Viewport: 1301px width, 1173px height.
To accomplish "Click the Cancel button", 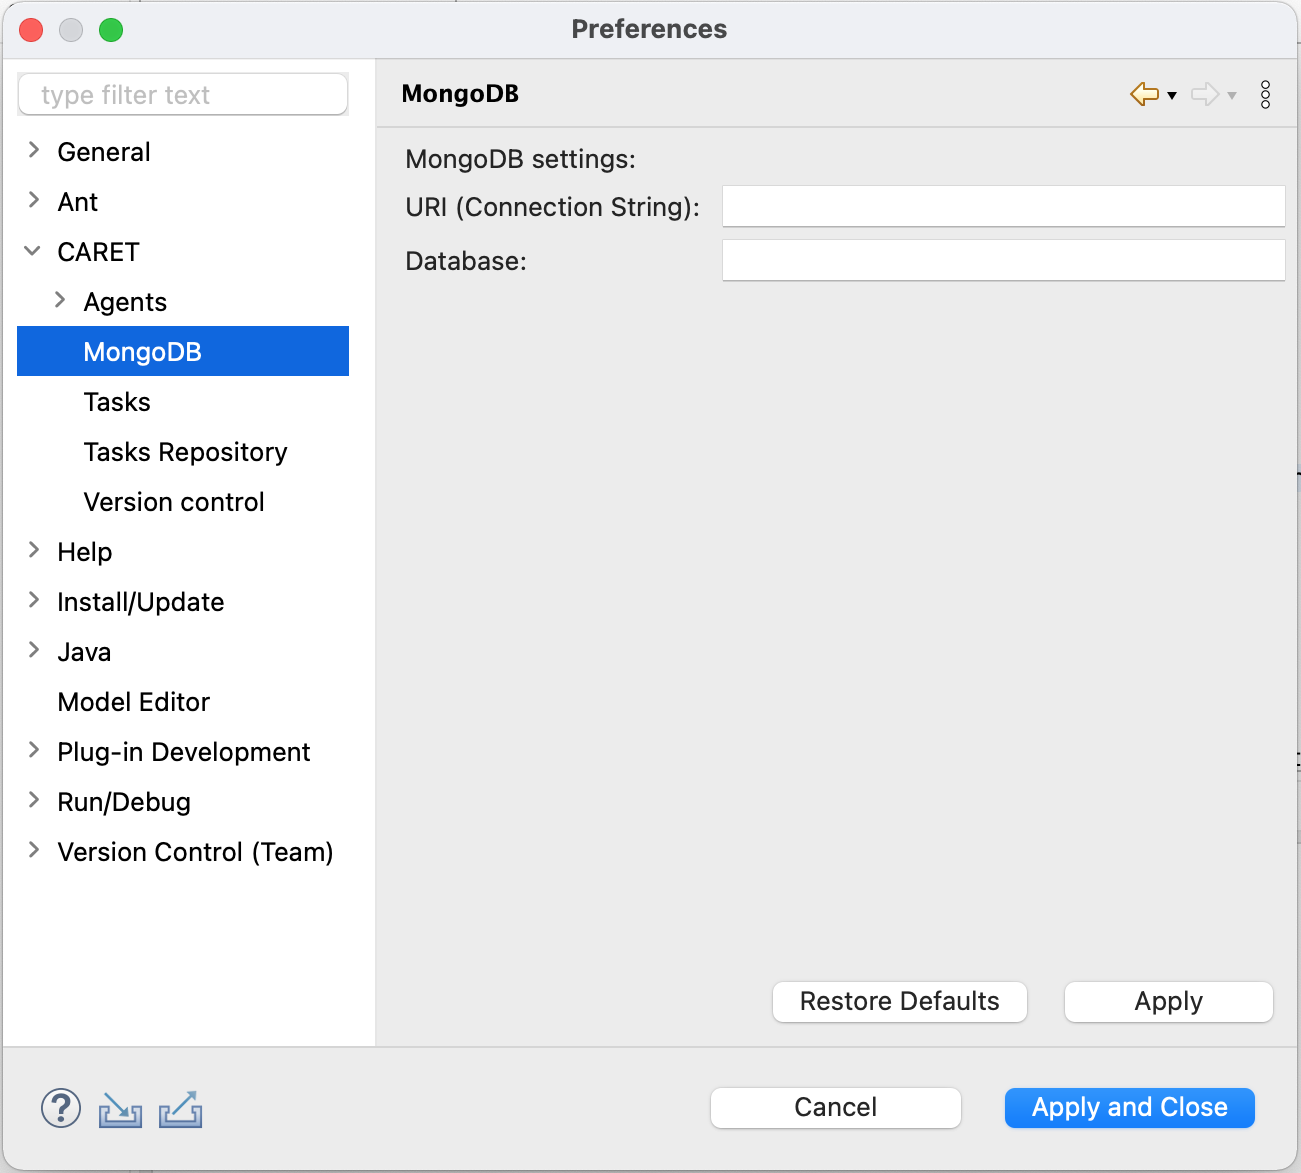I will click(x=835, y=1107).
